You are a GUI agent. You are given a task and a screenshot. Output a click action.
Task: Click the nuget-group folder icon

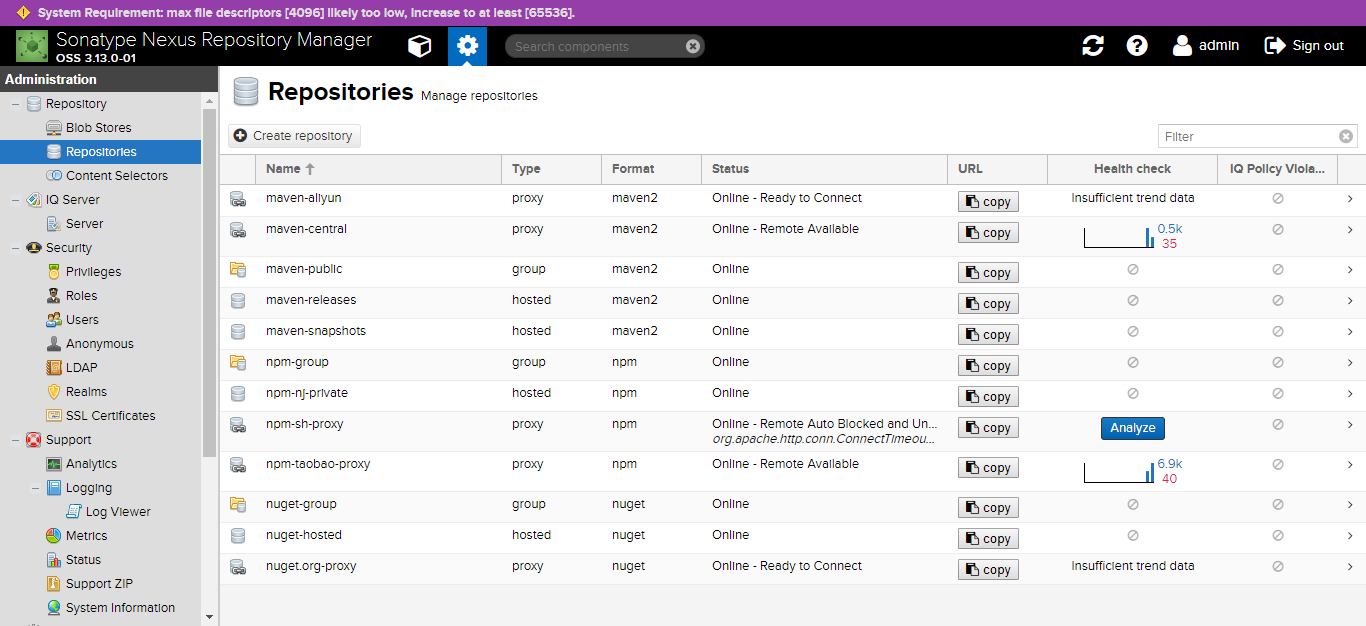pyautogui.click(x=238, y=505)
